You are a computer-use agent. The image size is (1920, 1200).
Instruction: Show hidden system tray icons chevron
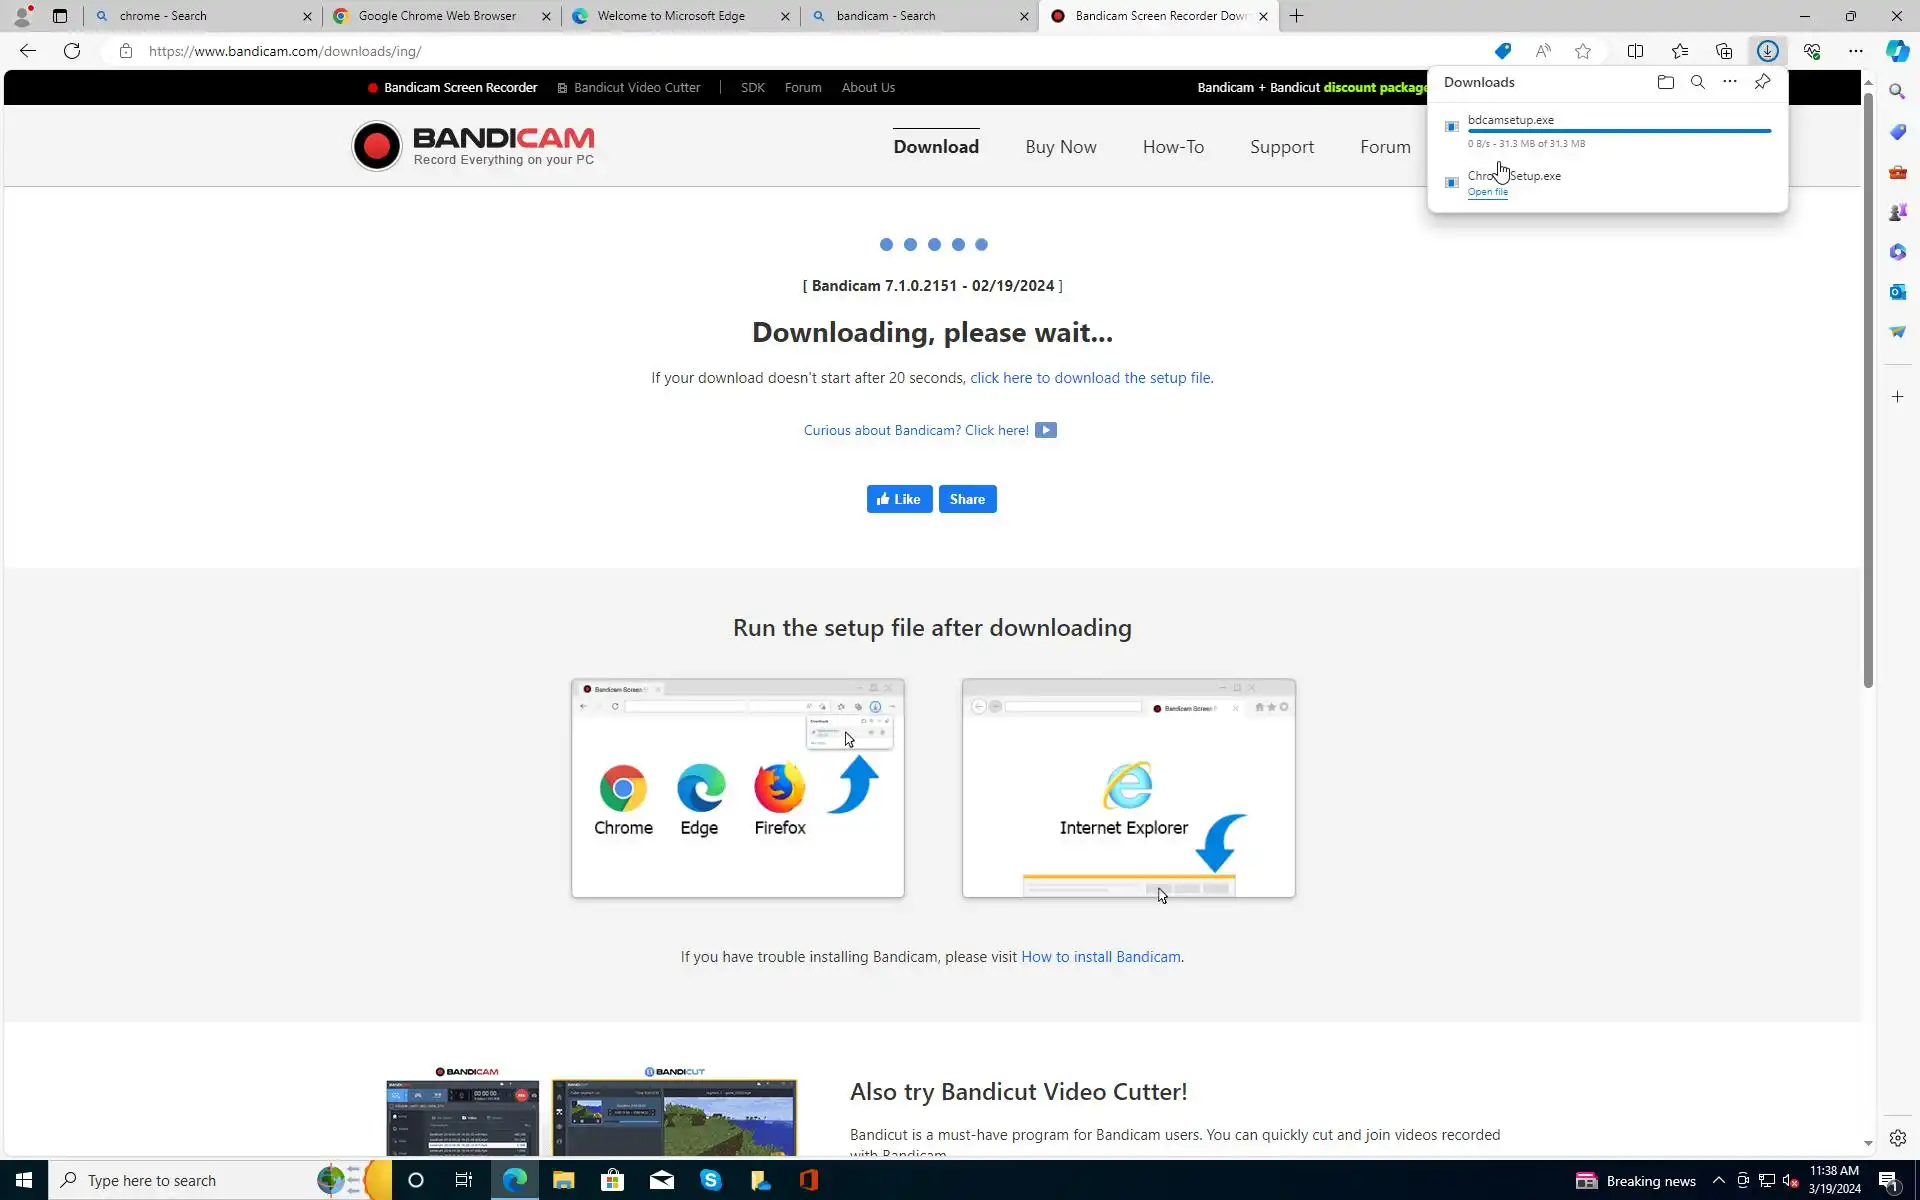pos(1718,1181)
